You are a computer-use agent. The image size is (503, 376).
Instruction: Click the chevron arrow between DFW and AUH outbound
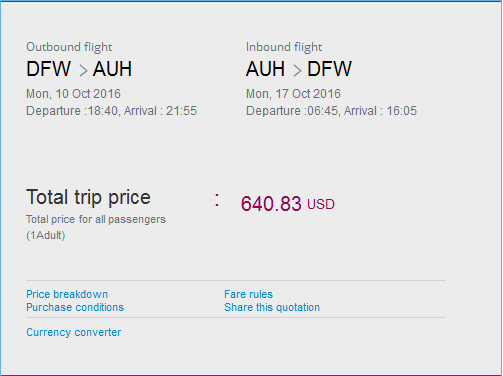(83, 70)
